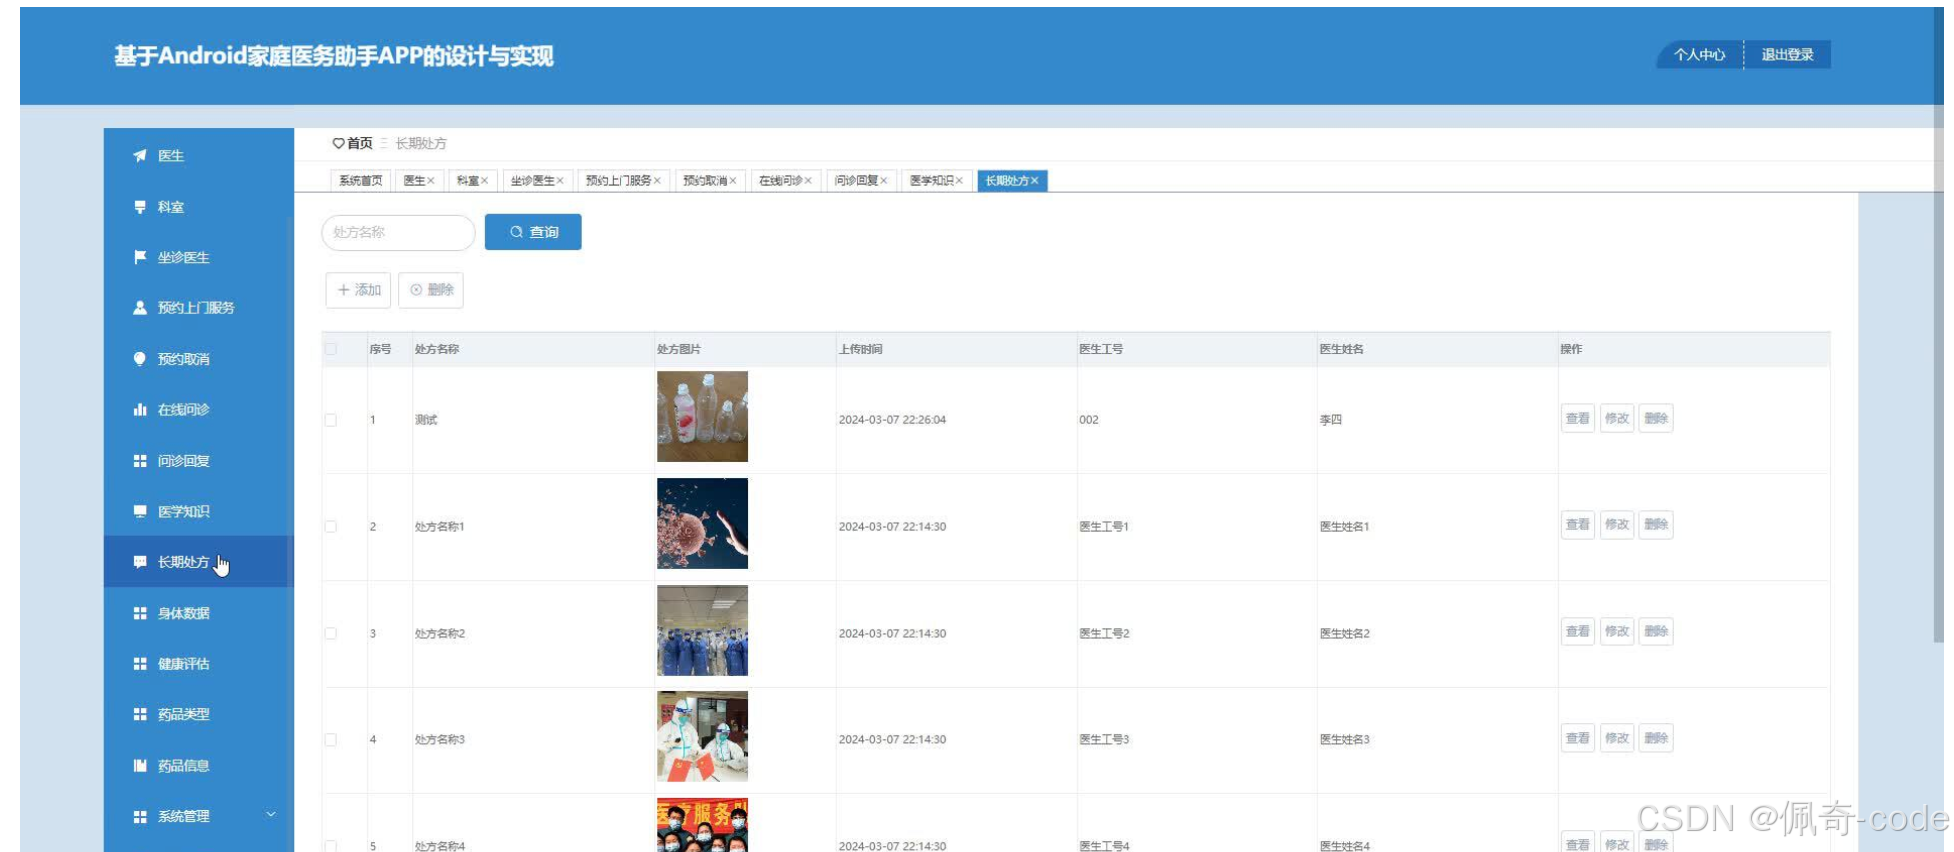Open the virus image in row 处方名称1
Viewport: 1954px width, 852px height.
(702, 523)
